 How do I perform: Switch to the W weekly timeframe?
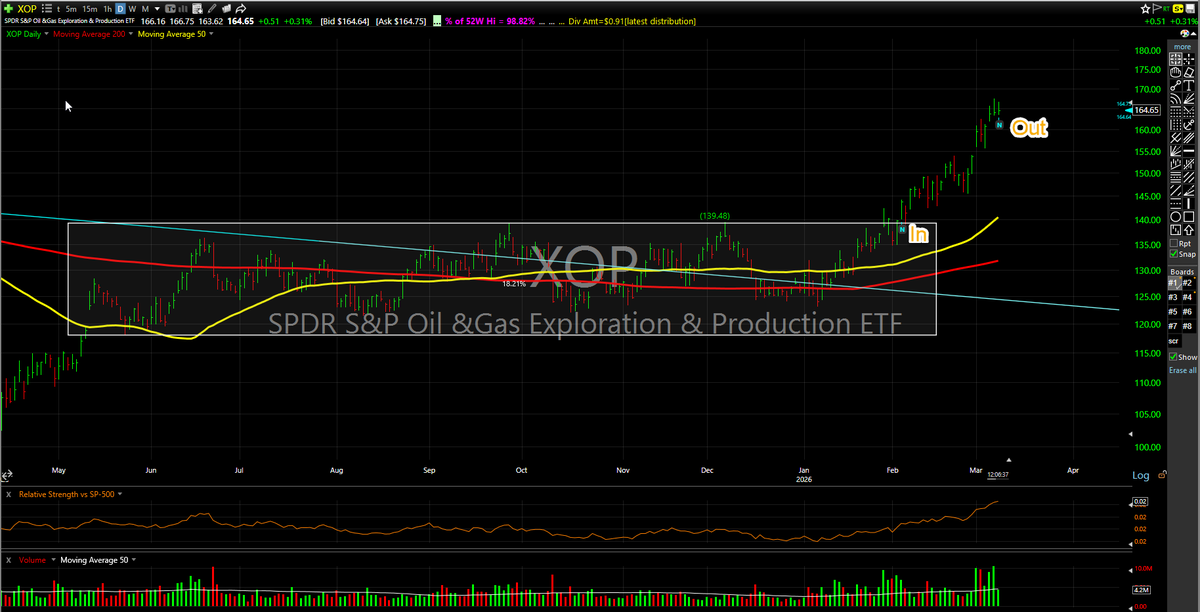(132, 9)
